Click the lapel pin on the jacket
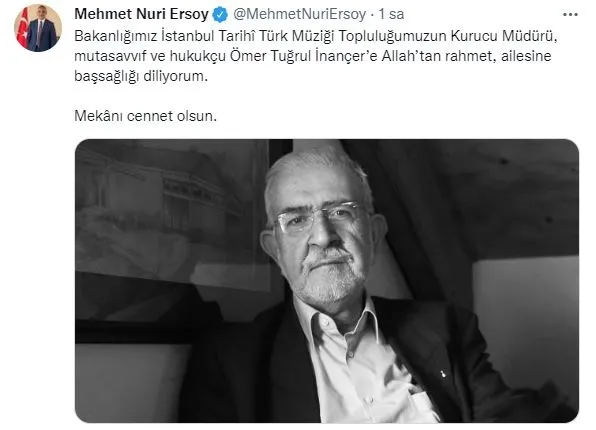 pyautogui.click(x=443, y=374)
